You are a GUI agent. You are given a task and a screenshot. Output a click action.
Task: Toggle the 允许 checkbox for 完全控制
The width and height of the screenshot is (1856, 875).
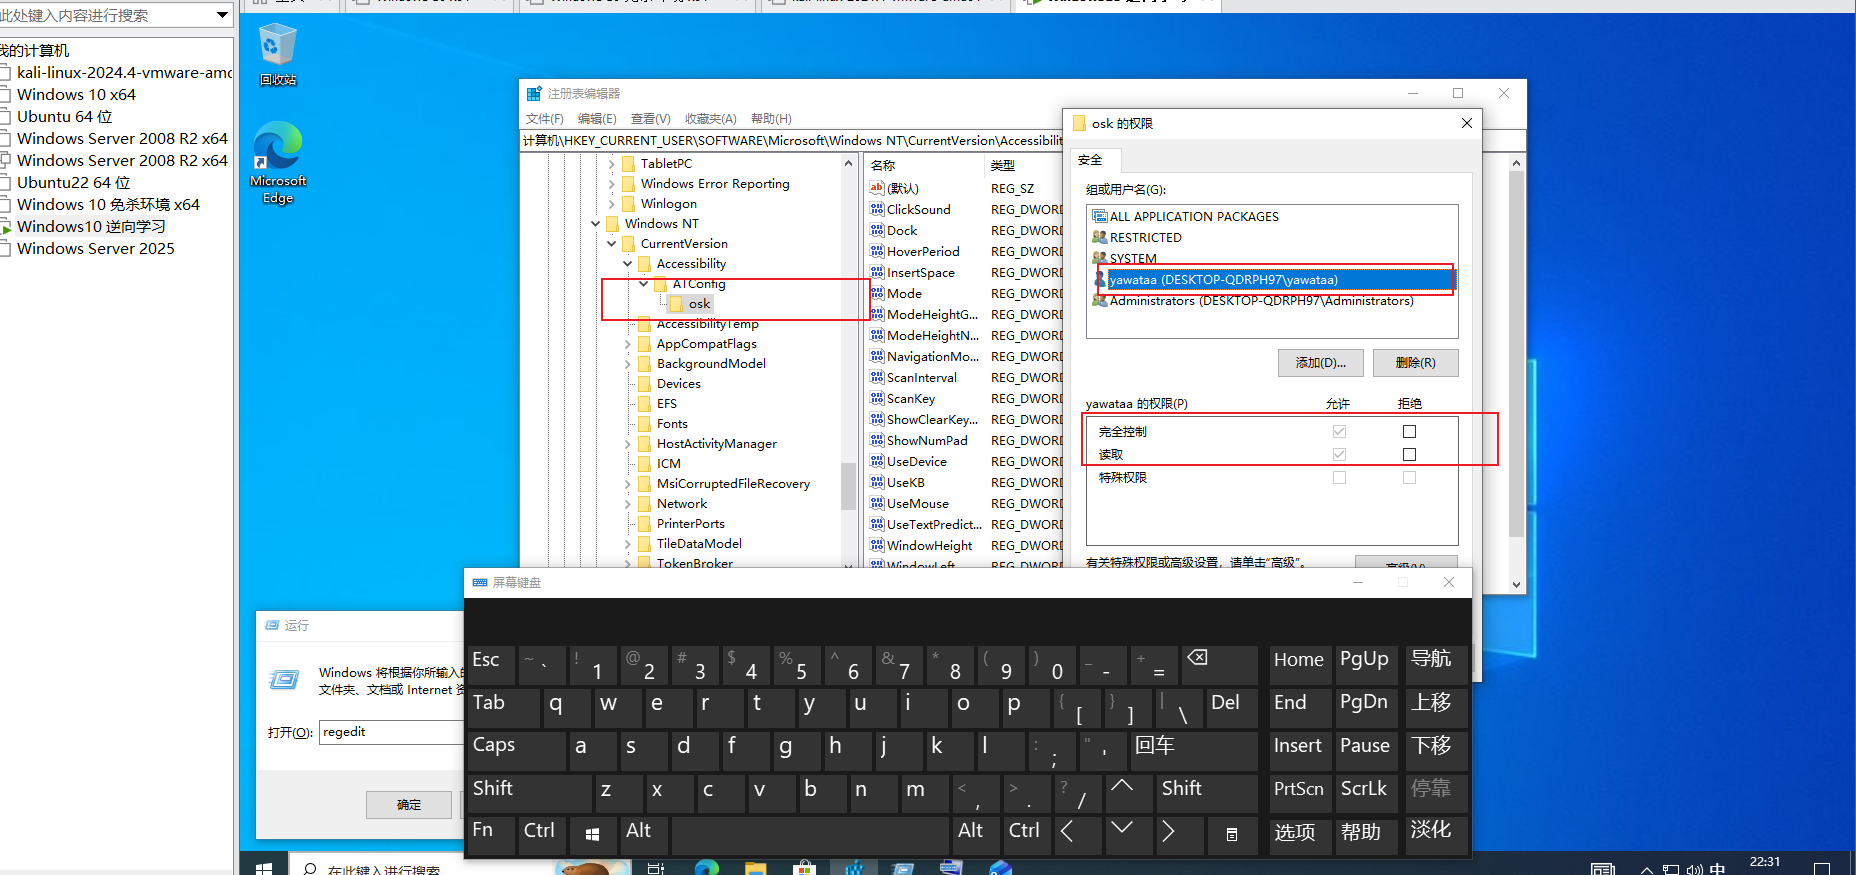(1339, 432)
